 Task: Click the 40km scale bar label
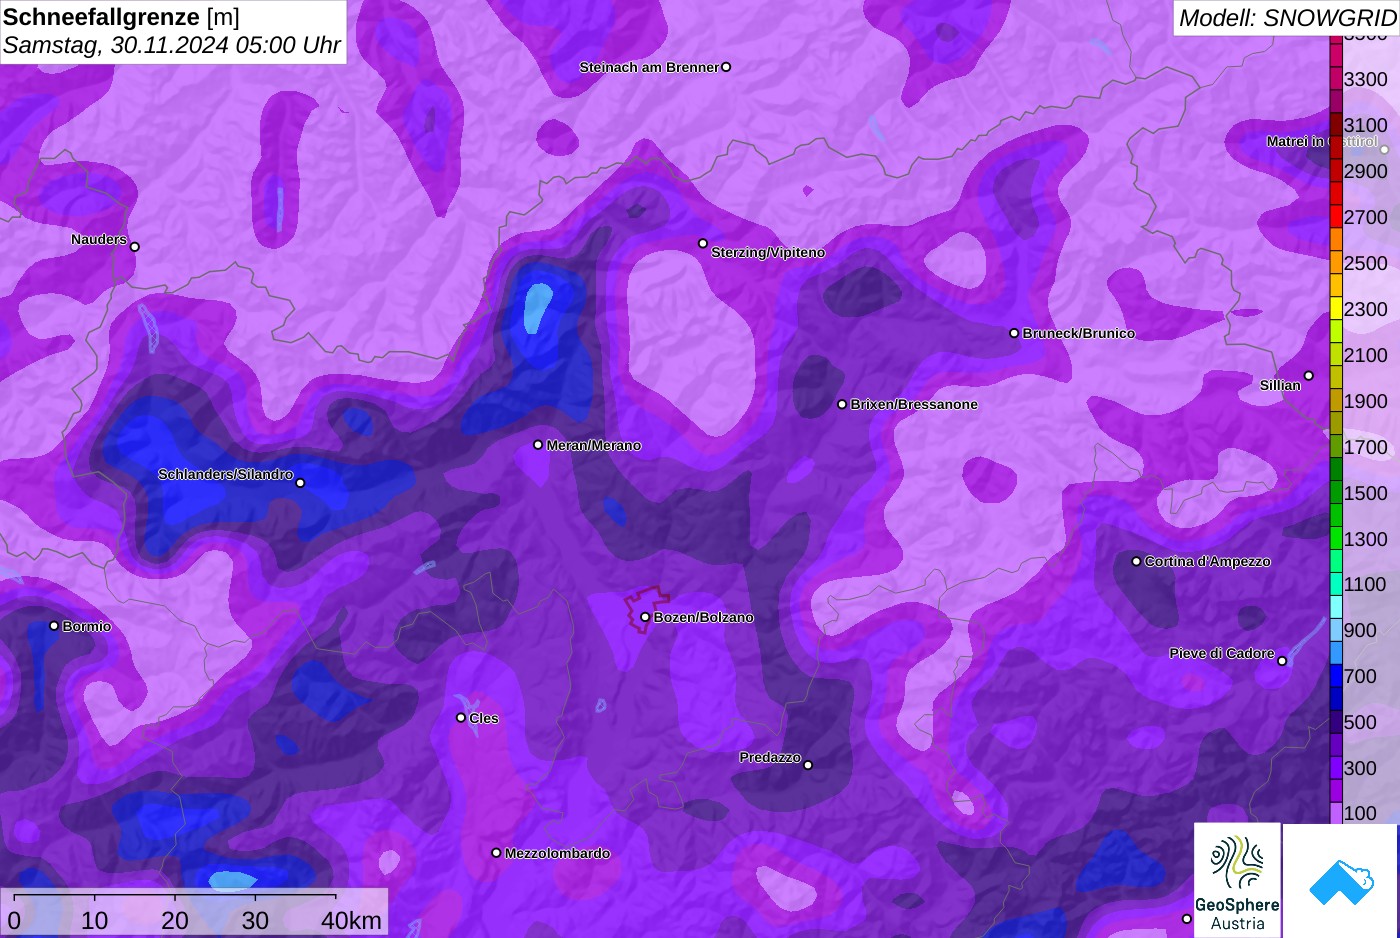click(x=351, y=920)
